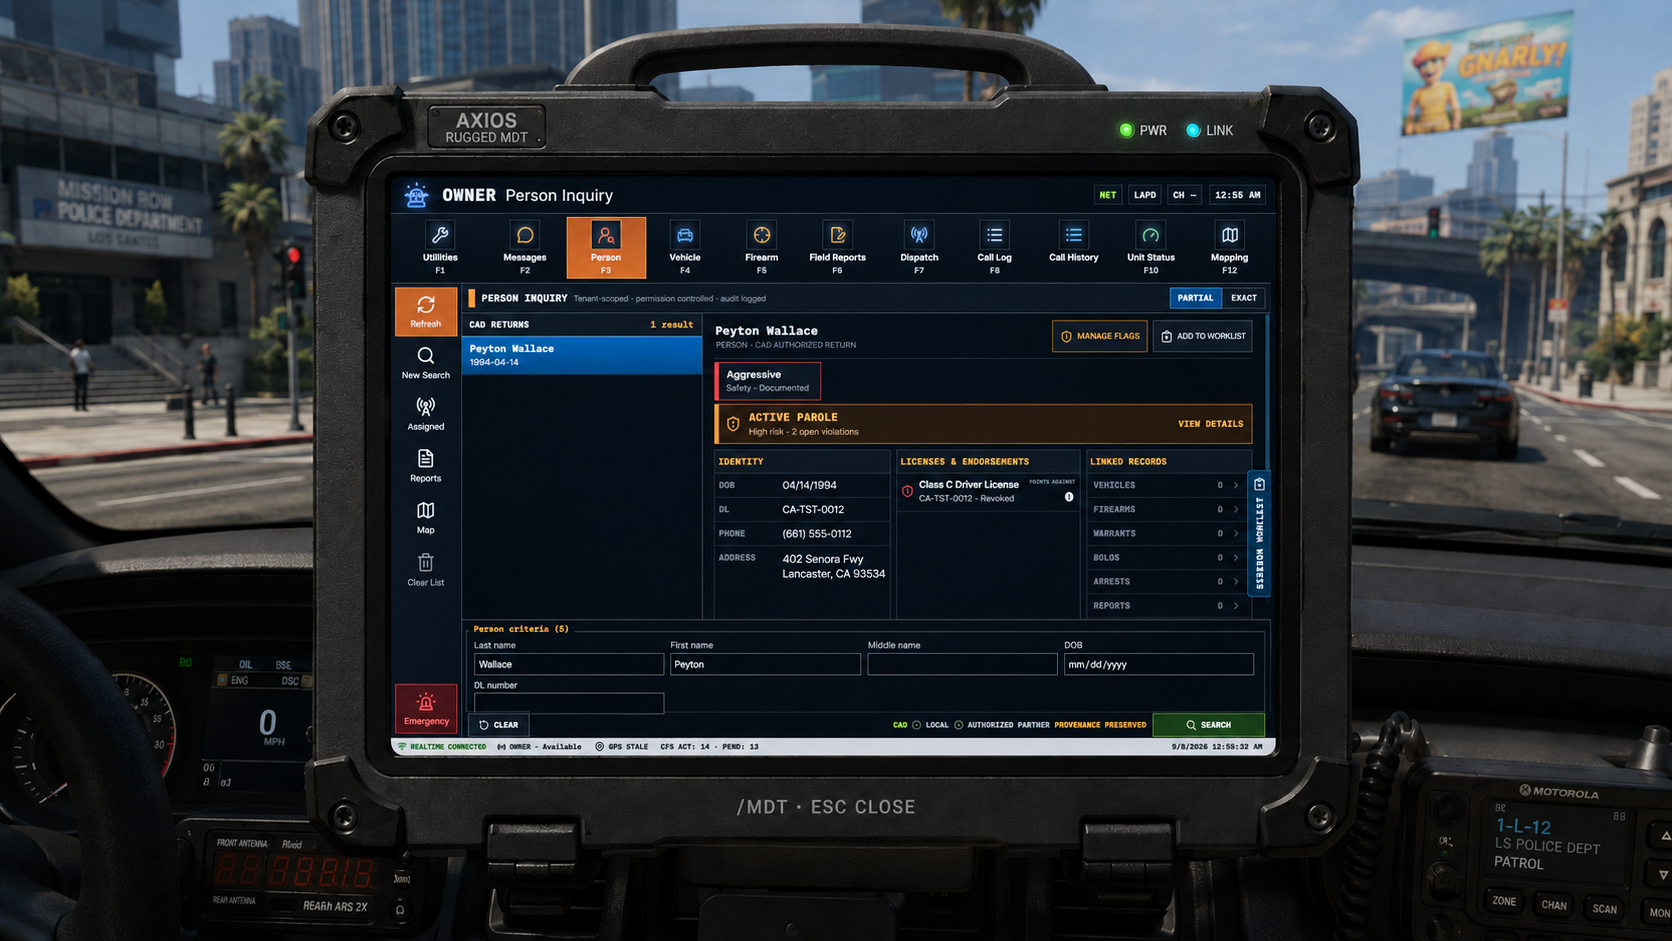Click the green Search button
The width and height of the screenshot is (1672, 941).
coord(1208,725)
